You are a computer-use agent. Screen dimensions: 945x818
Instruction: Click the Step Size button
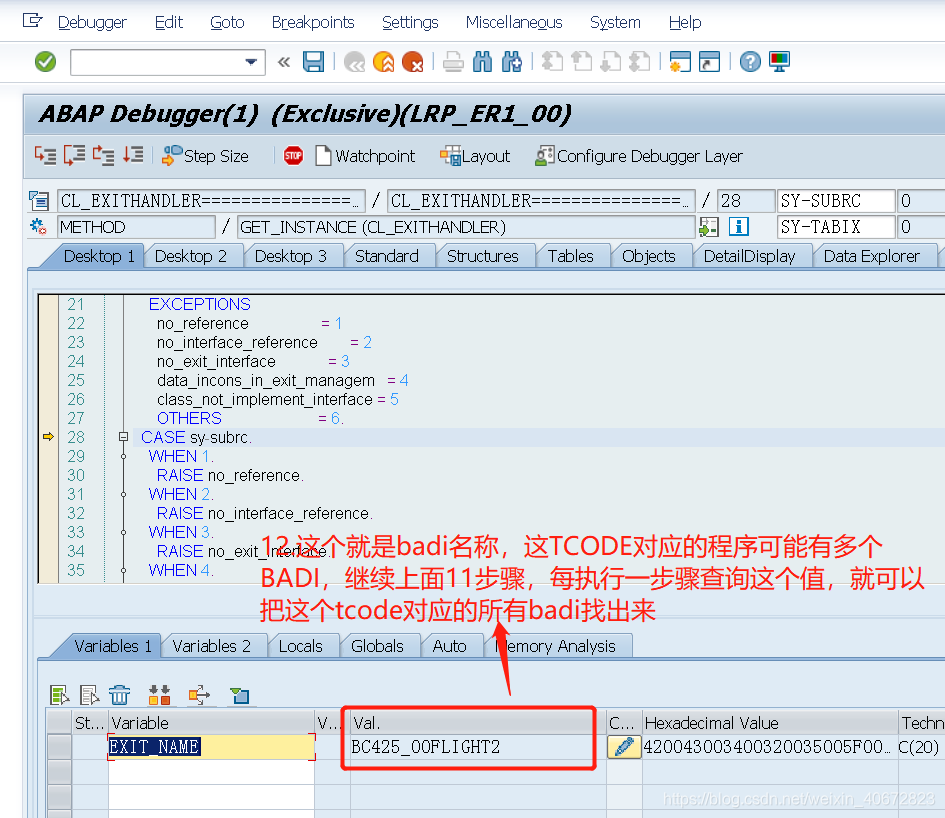(206, 156)
